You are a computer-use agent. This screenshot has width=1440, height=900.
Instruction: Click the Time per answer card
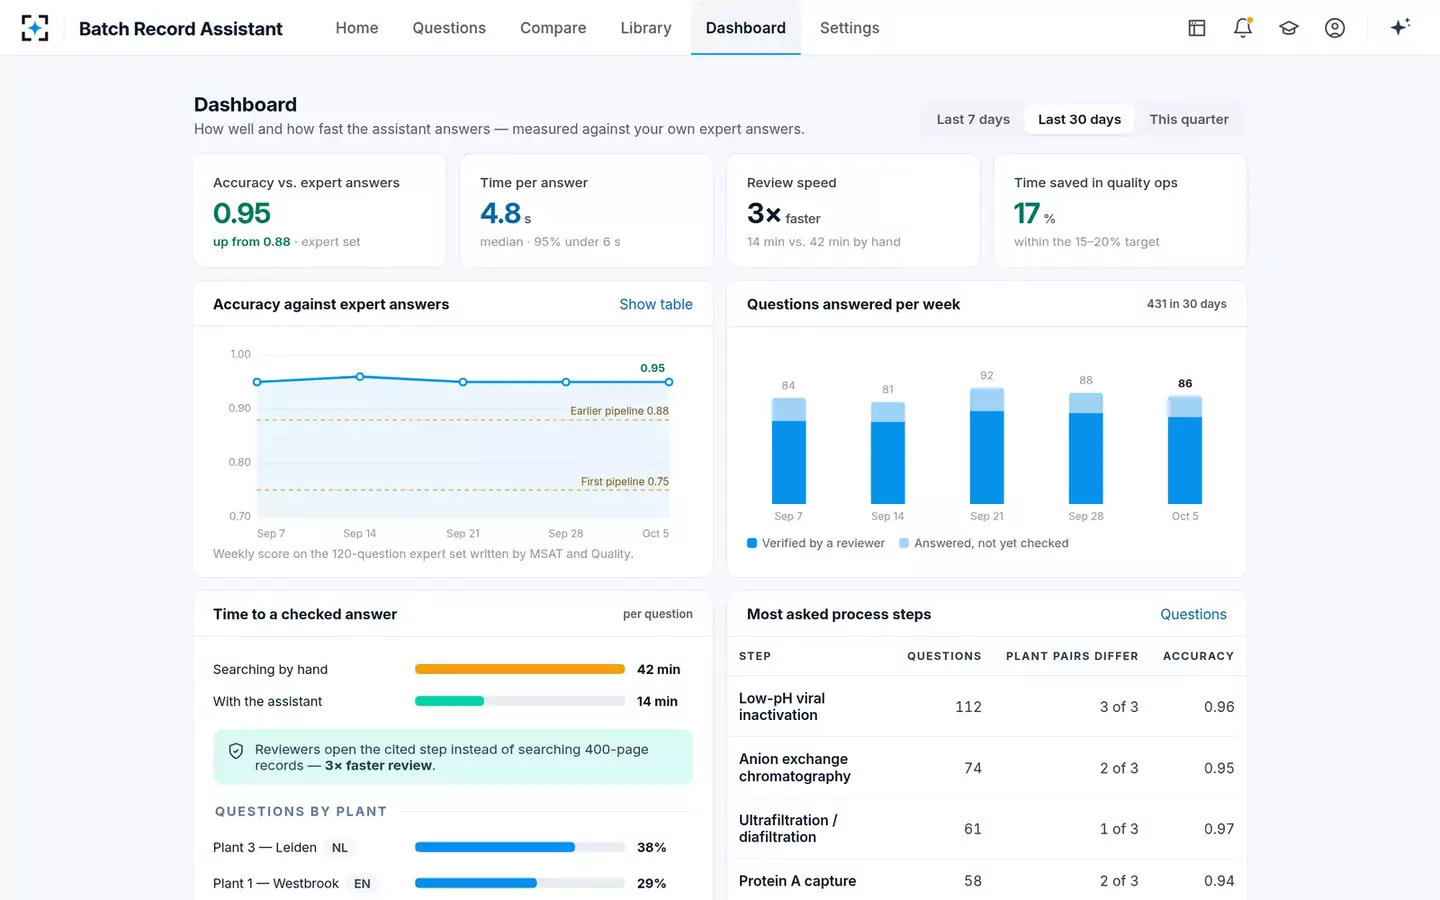pos(586,210)
